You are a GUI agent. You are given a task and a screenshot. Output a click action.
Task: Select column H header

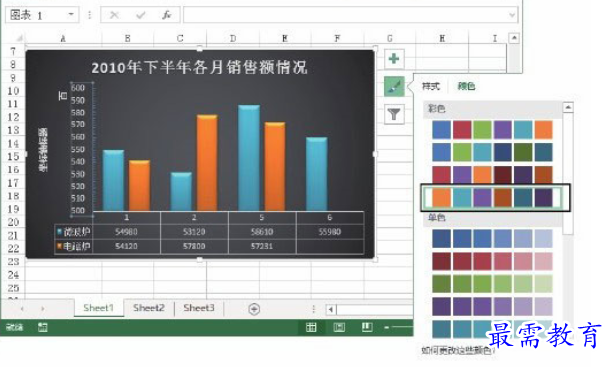[442, 38]
